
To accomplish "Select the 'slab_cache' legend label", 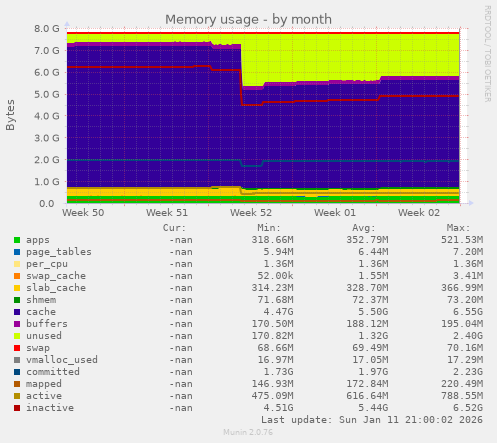I will pos(56,288).
